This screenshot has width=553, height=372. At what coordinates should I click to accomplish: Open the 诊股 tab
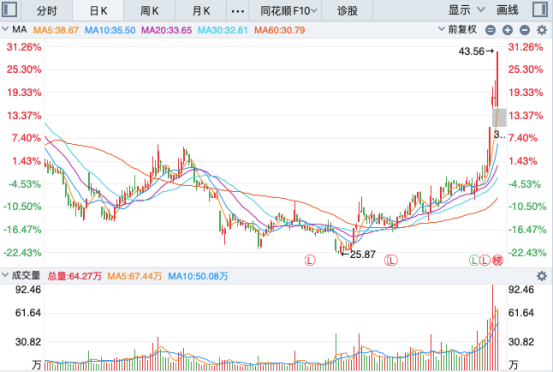[x=347, y=11]
